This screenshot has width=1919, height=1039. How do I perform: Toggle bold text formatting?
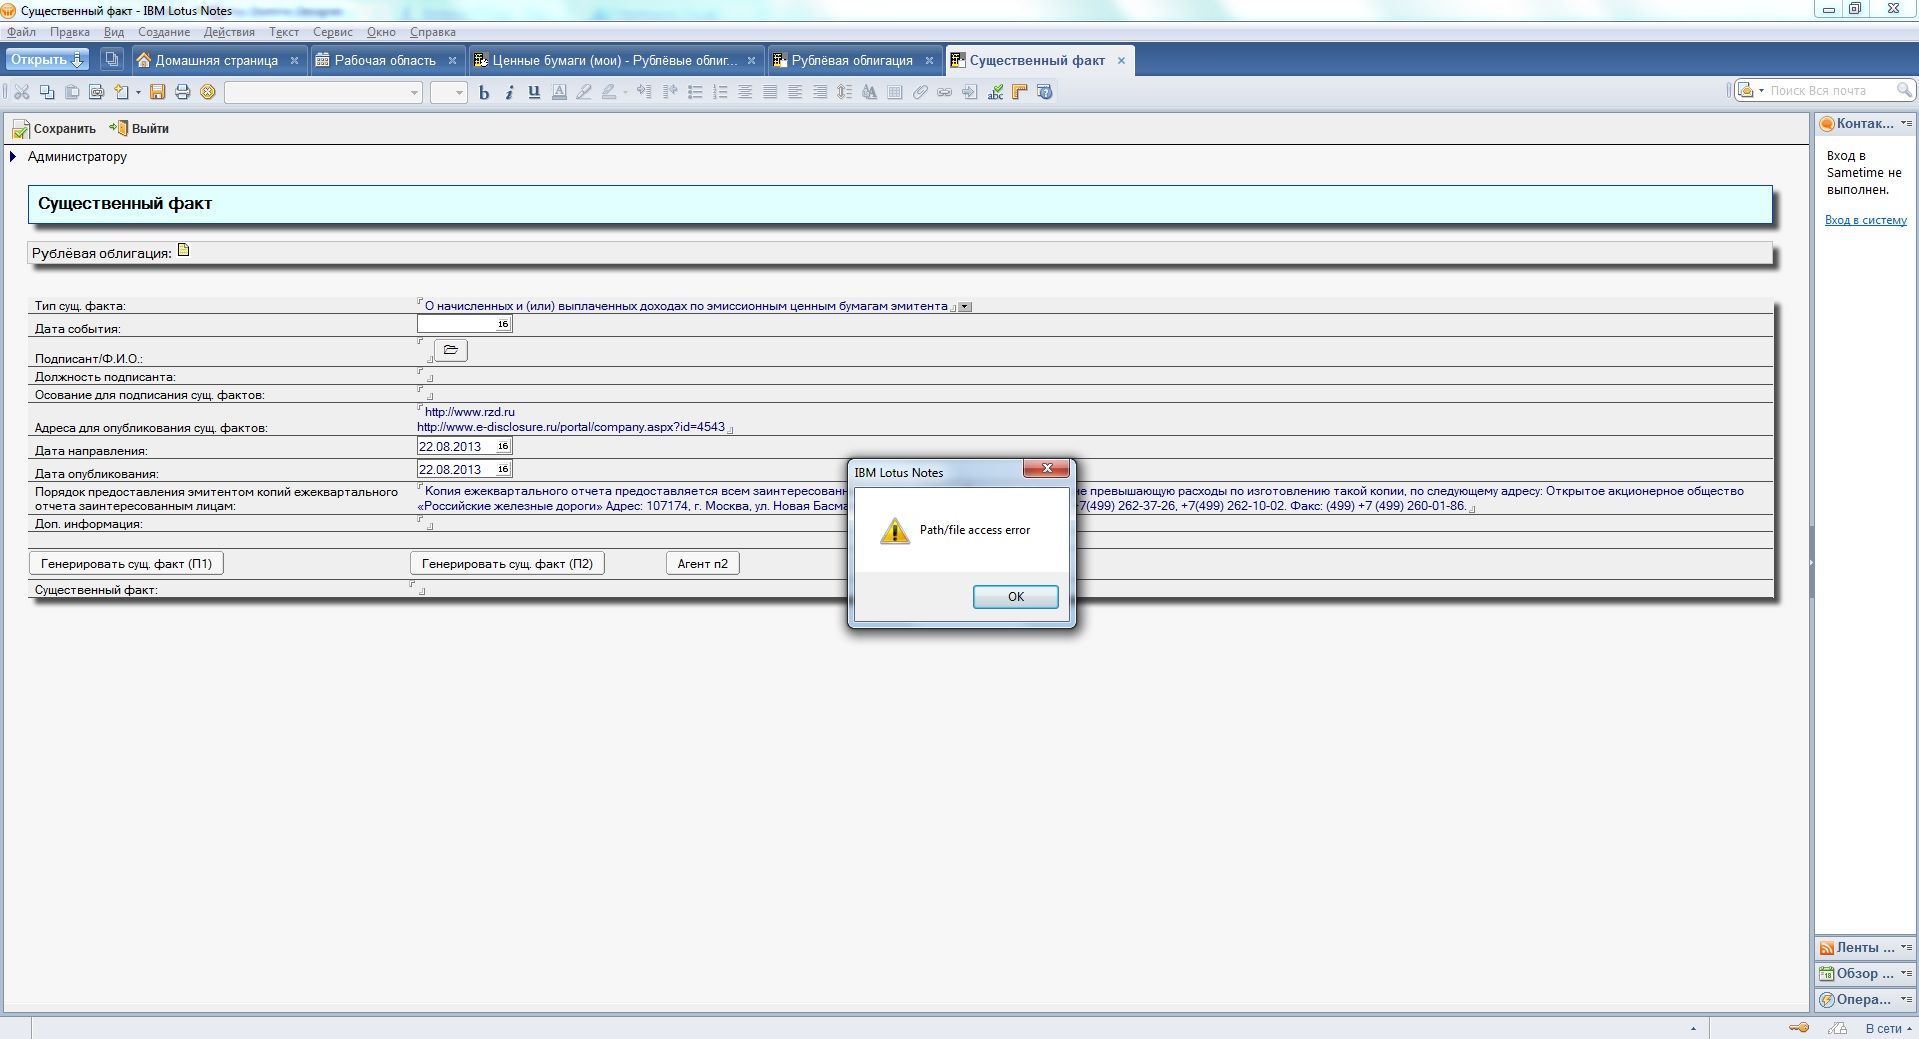pyautogui.click(x=484, y=92)
